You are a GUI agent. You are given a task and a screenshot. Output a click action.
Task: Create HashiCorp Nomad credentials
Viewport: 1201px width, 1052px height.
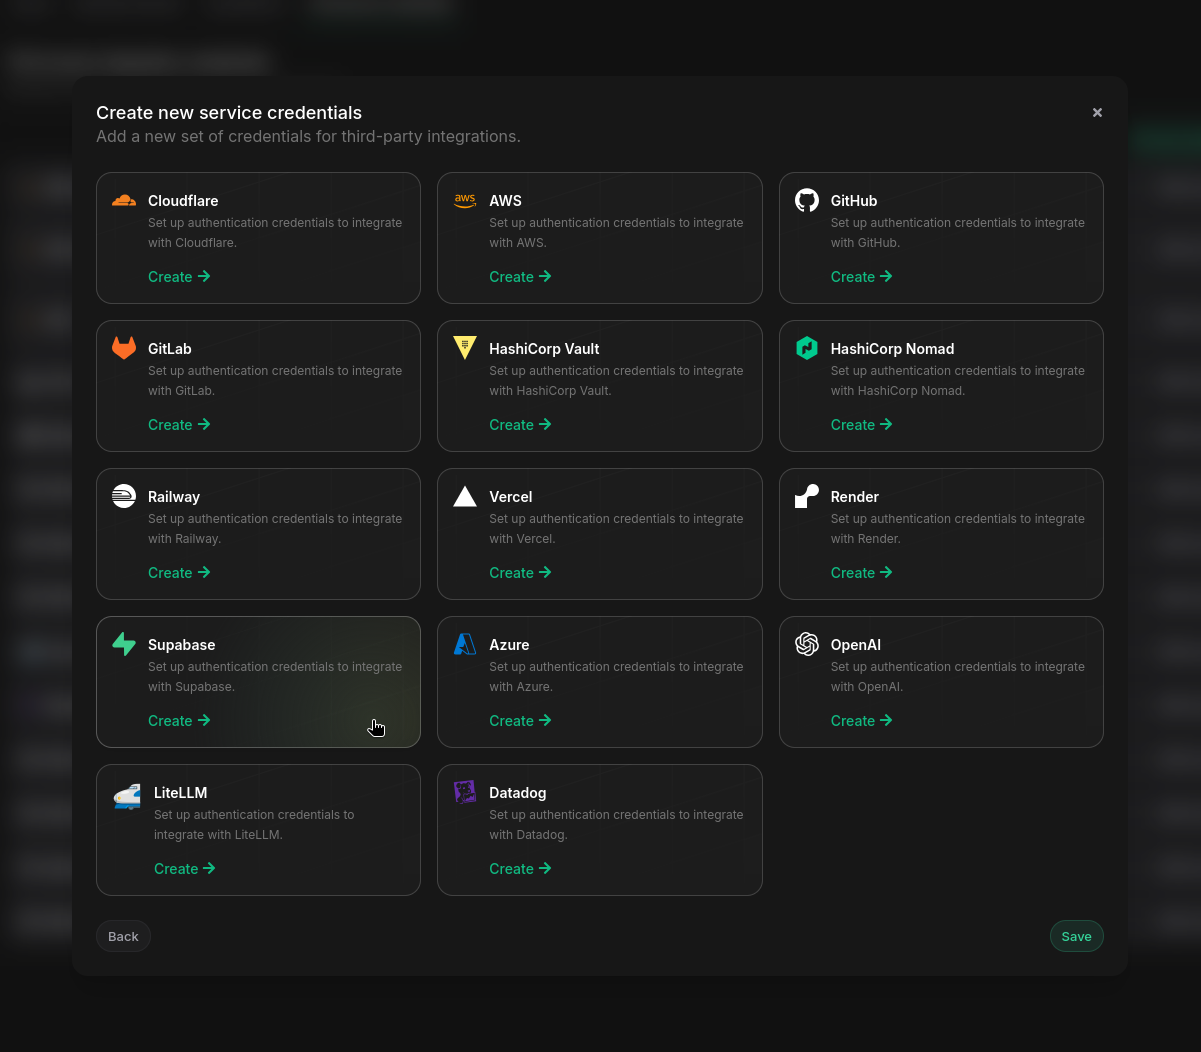(862, 425)
